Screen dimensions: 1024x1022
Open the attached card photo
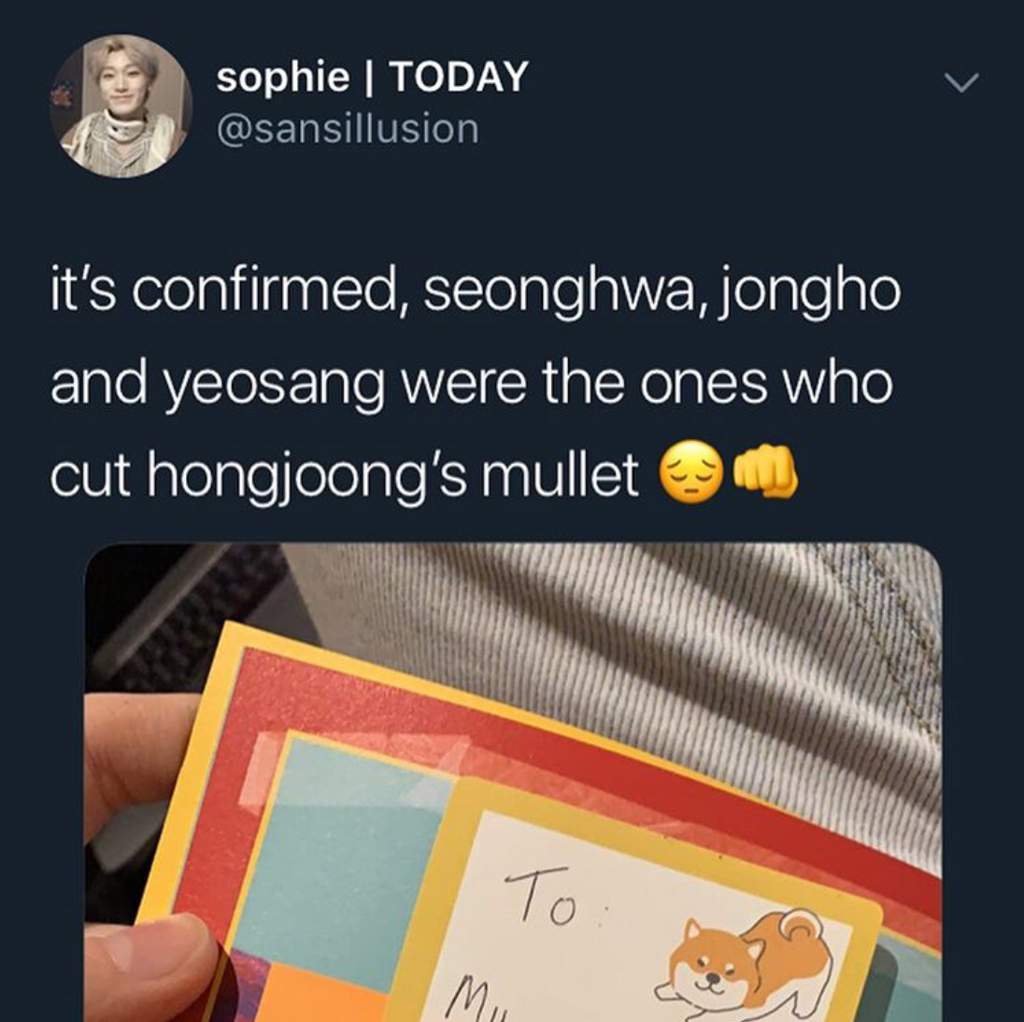pyautogui.click(x=513, y=782)
